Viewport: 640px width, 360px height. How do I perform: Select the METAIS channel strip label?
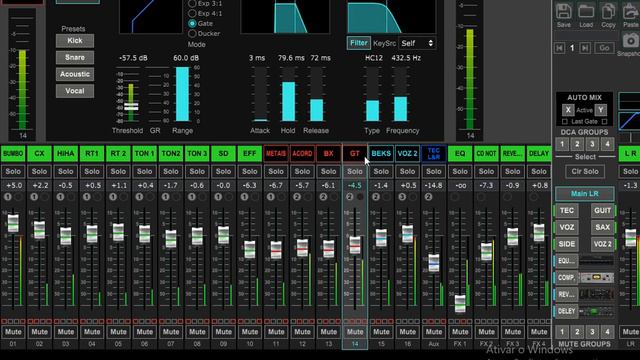click(x=276, y=153)
